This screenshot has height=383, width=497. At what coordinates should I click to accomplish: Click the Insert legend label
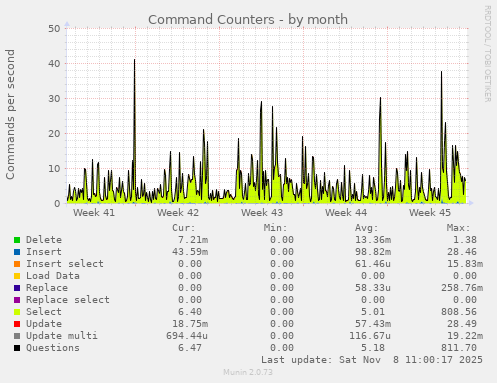tap(44, 252)
